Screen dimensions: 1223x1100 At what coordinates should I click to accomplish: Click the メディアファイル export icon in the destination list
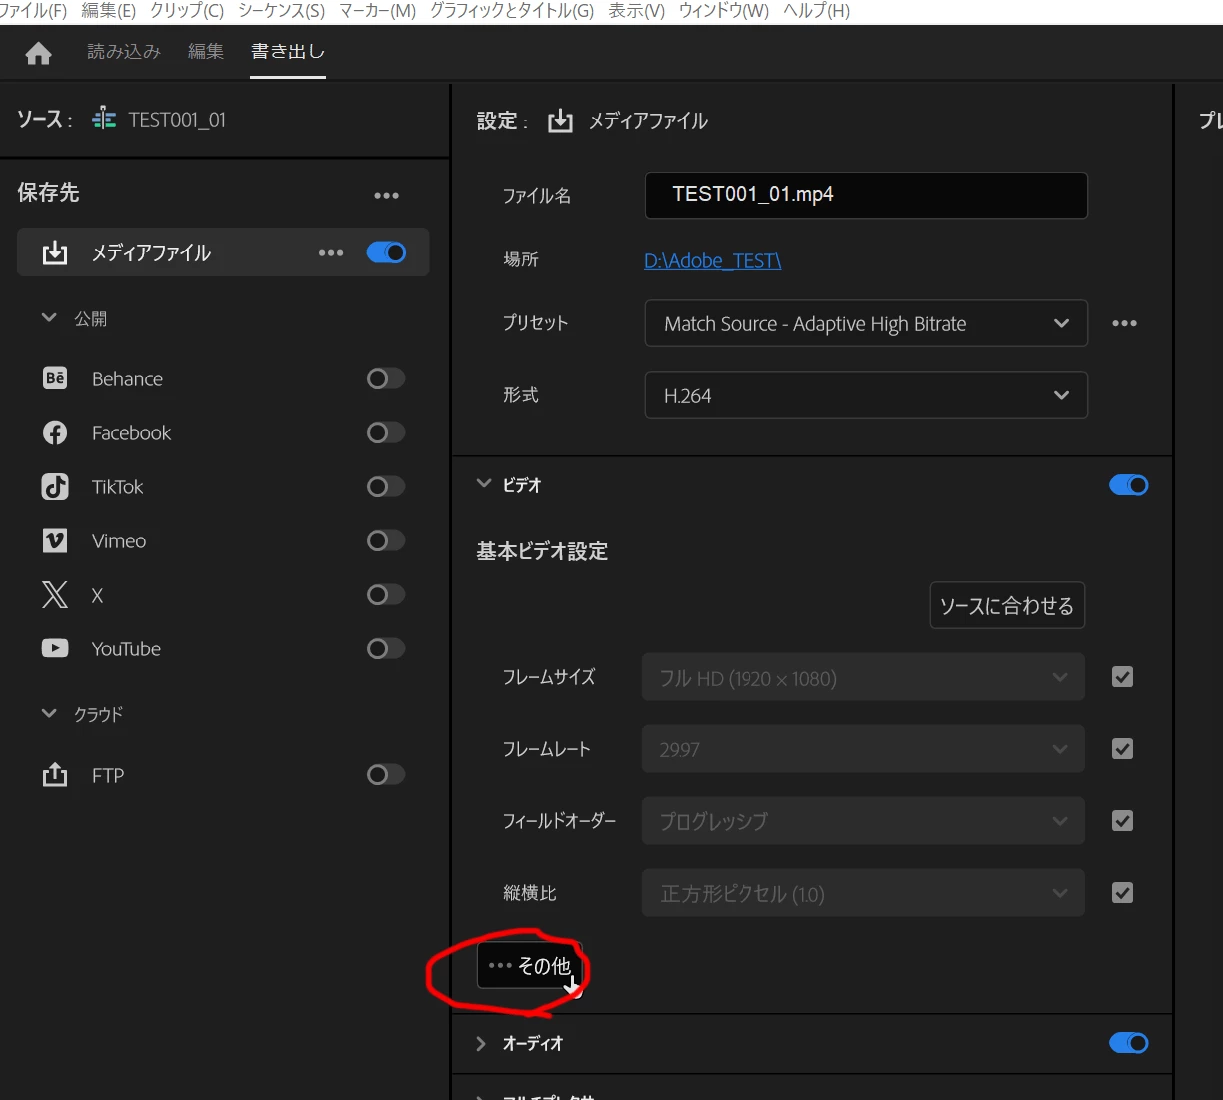[x=55, y=253]
